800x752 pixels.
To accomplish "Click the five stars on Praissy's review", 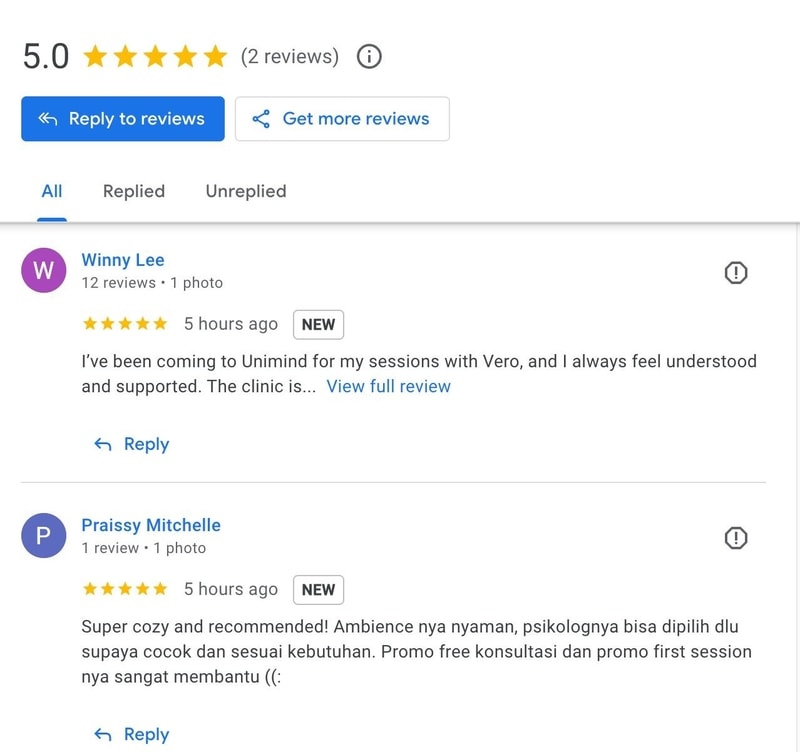I will (x=125, y=590).
